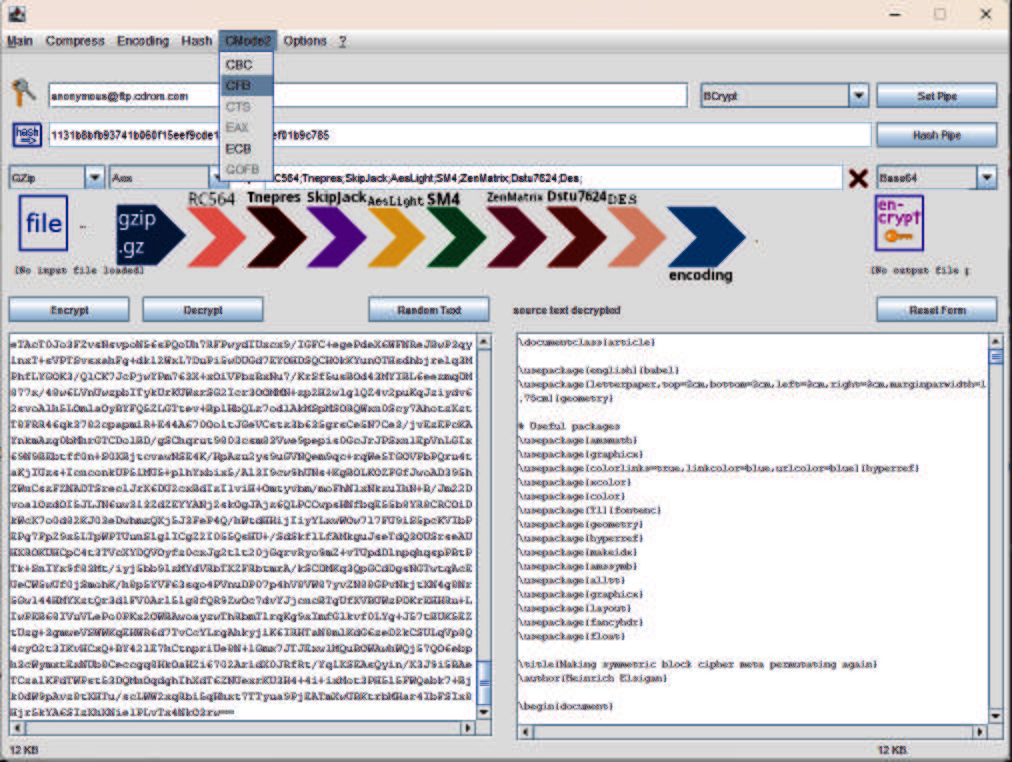This screenshot has width=1012, height=762.
Task: Open the Hash menu
Action: pyautogui.click(x=196, y=41)
